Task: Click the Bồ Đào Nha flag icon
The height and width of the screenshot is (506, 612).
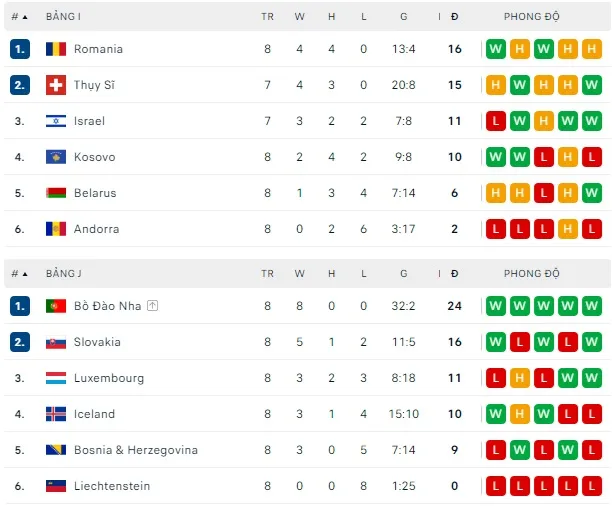Action: 56,306
